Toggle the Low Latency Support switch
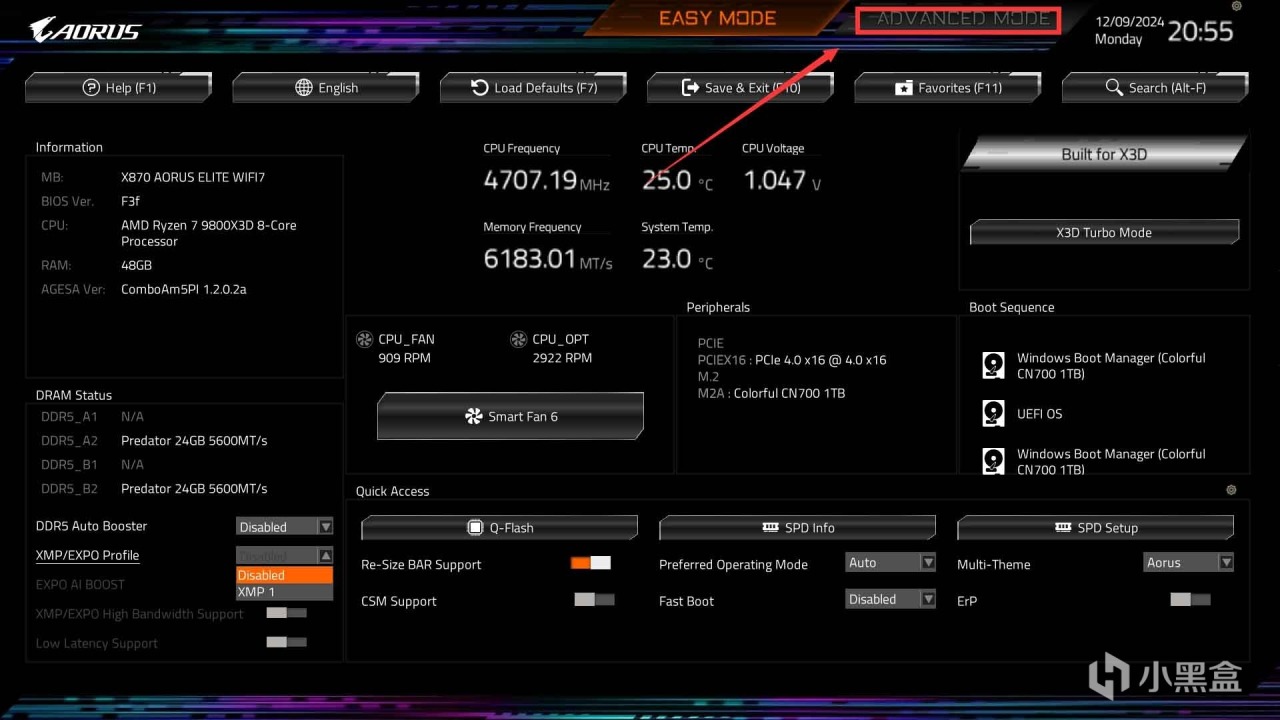The width and height of the screenshot is (1280, 720). click(x=286, y=642)
